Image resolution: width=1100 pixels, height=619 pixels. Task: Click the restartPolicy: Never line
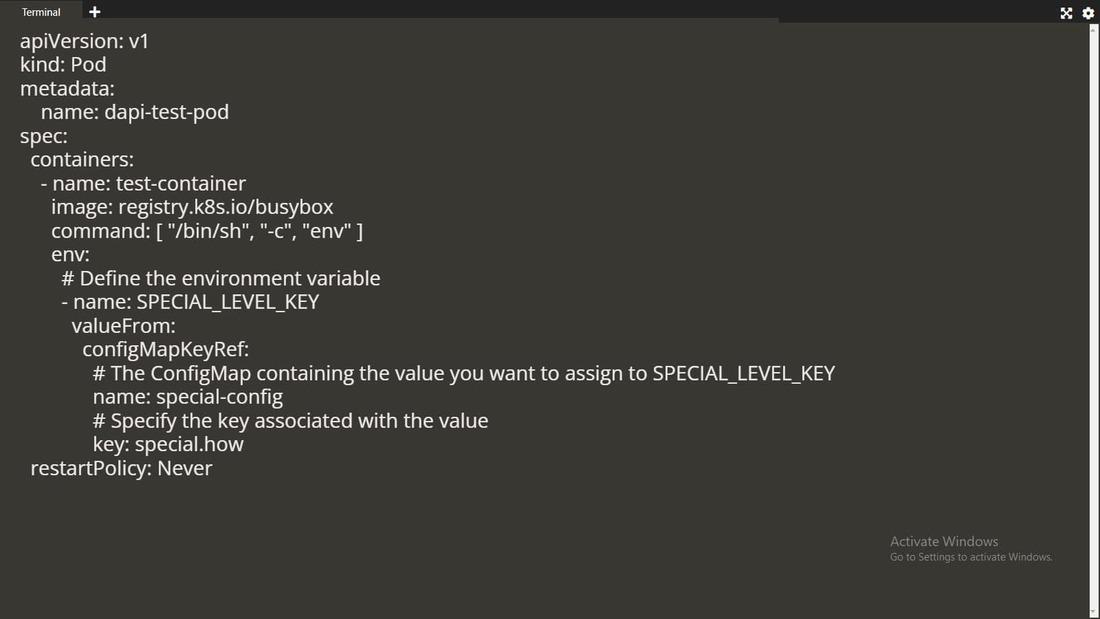coord(121,468)
